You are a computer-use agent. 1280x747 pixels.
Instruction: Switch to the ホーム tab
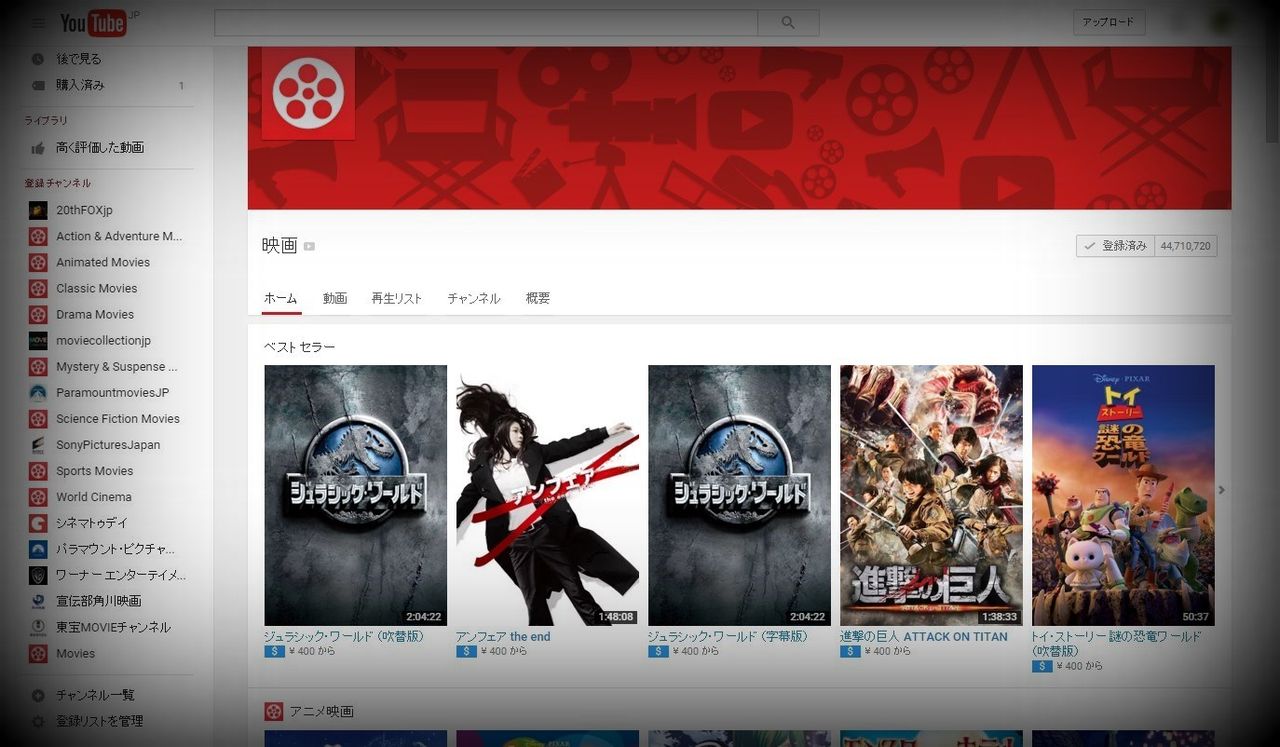pyautogui.click(x=281, y=298)
